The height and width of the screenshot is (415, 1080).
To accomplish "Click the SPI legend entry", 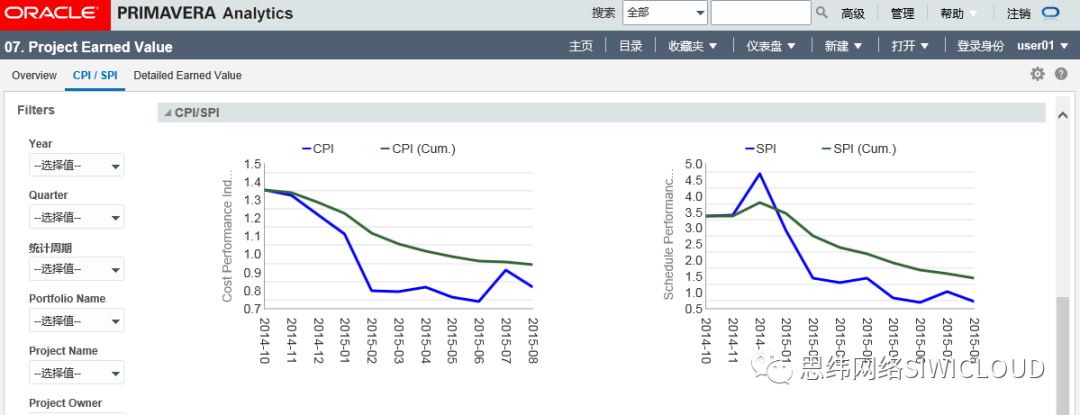I will click(760, 149).
